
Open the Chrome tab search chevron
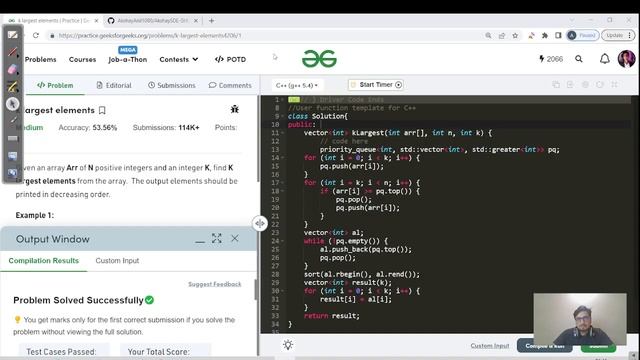571,20
